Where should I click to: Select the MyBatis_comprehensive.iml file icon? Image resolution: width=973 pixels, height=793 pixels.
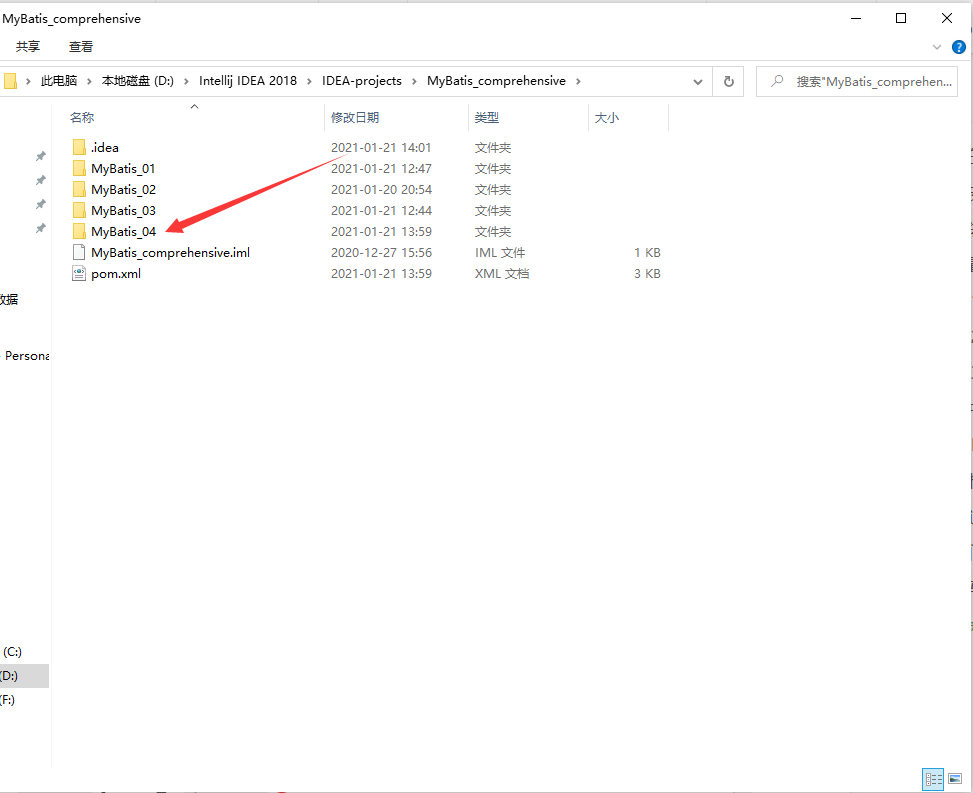tap(79, 253)
